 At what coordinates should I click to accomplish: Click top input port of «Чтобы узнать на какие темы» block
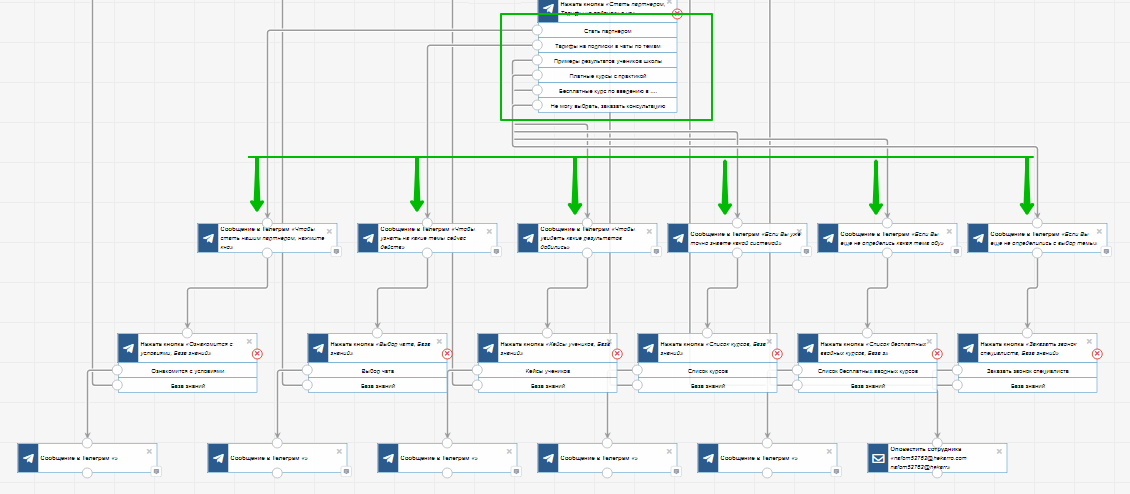tap(427, 223)
